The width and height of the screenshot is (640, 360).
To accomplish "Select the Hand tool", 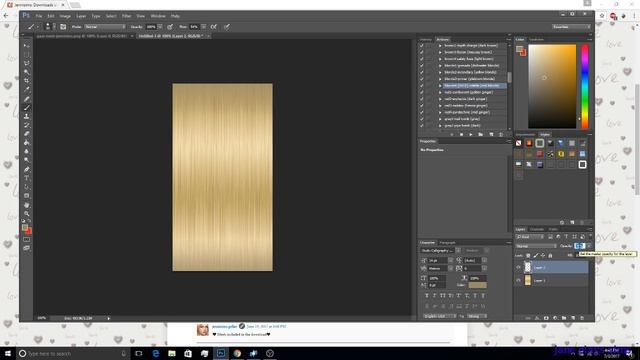I will [27, 205].
